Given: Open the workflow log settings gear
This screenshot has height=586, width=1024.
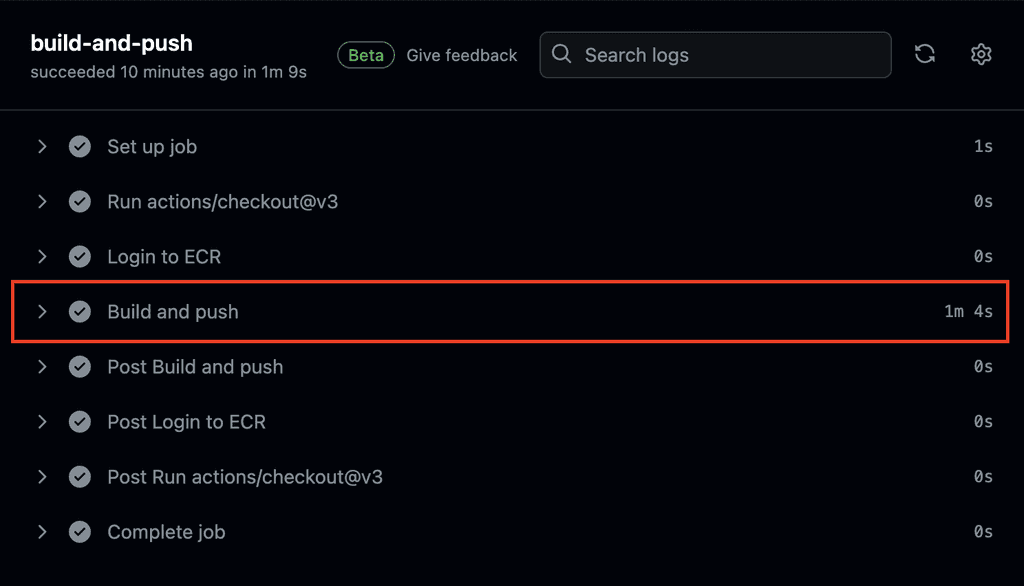Looking at the screenshot, I should click(981, 55).
